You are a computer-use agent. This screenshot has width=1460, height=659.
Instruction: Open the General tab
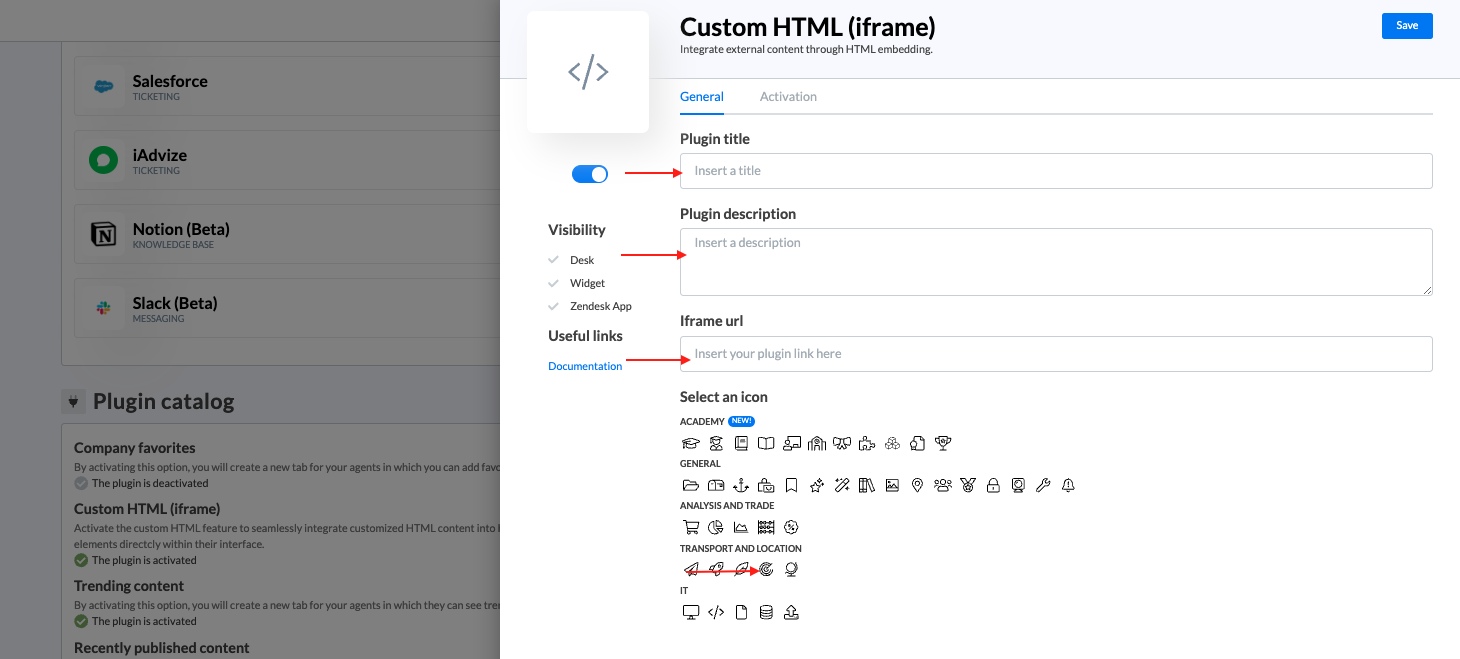point(701,97)
